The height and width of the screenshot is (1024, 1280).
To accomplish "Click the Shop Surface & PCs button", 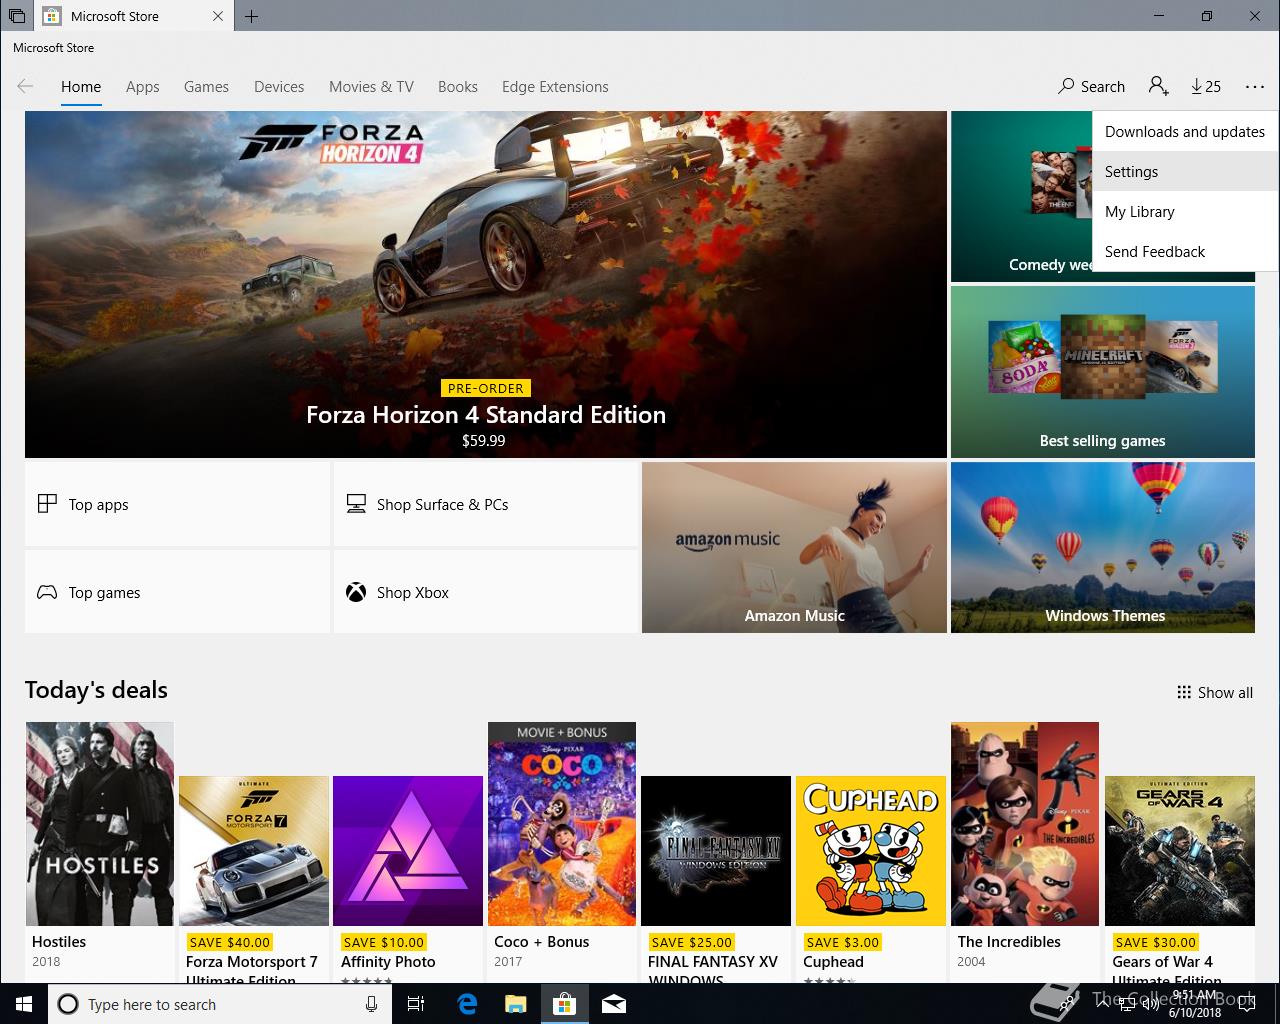I will click(x=485, y=504).
